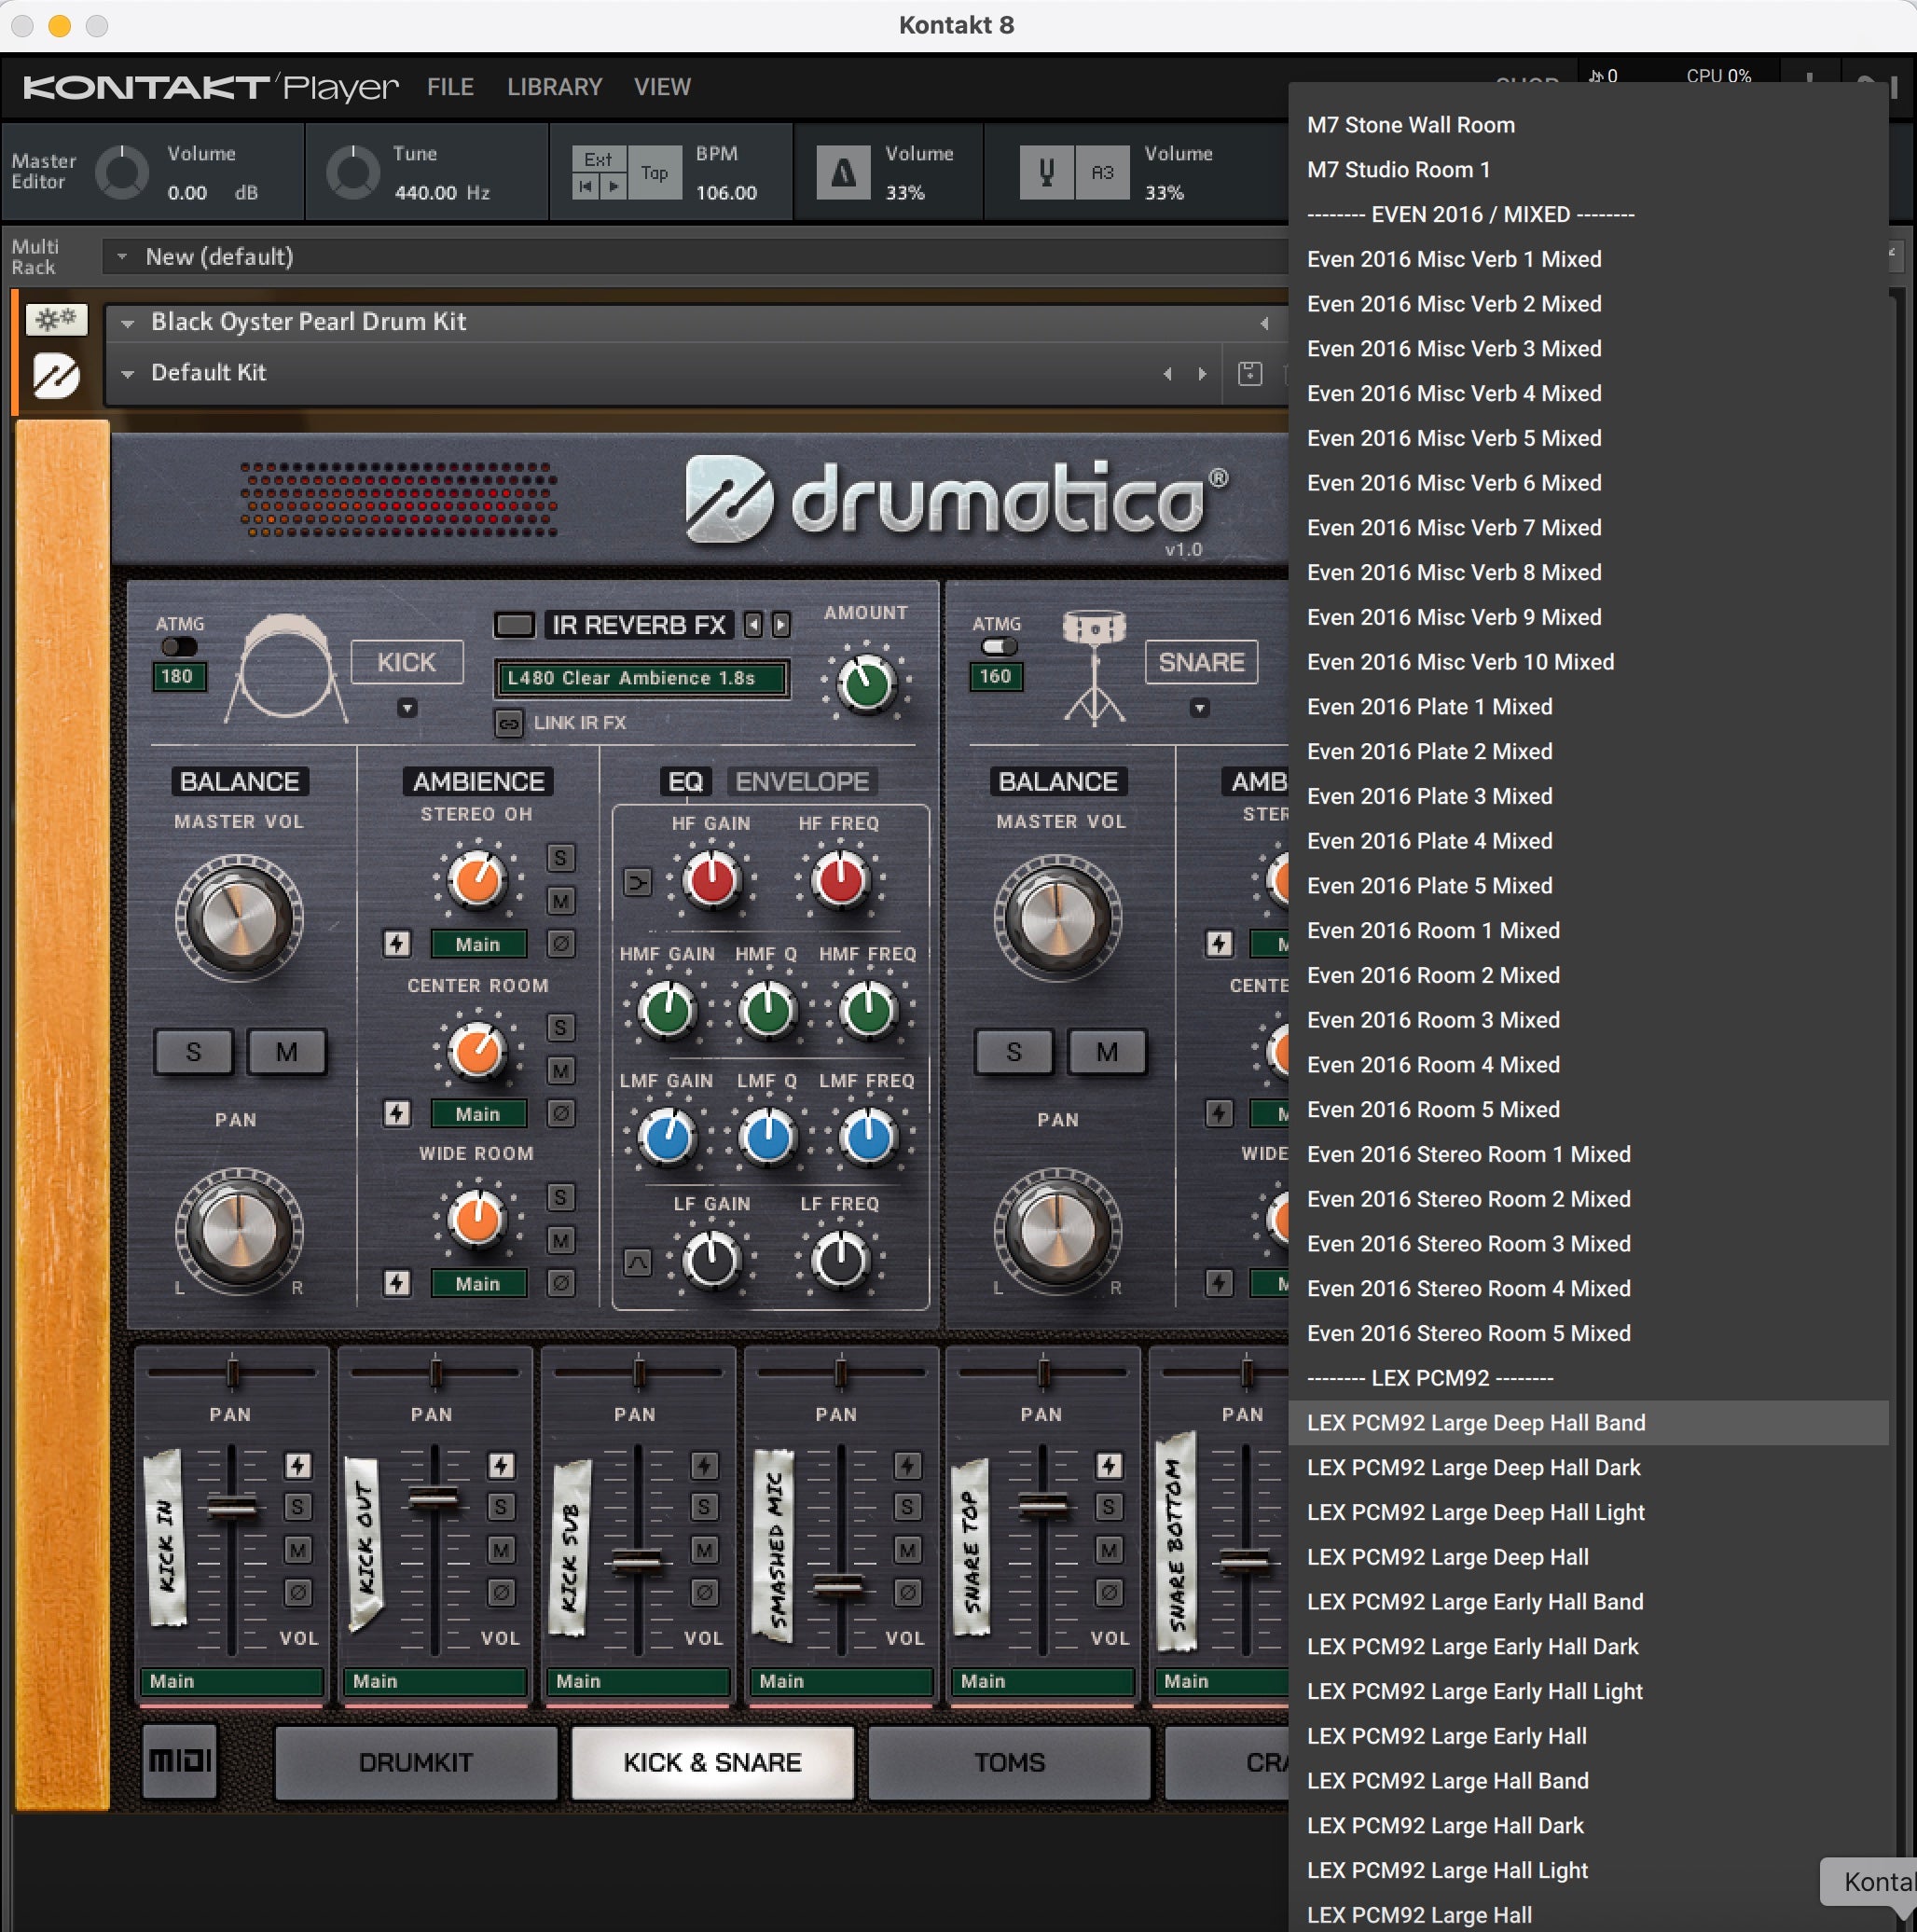Click the Kick Master Vol knob

239,918
